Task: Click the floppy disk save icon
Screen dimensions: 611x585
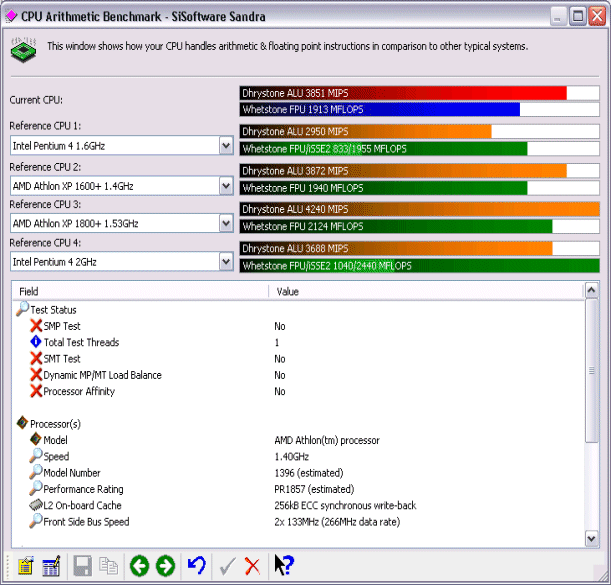Action: [x=82, y=566]
